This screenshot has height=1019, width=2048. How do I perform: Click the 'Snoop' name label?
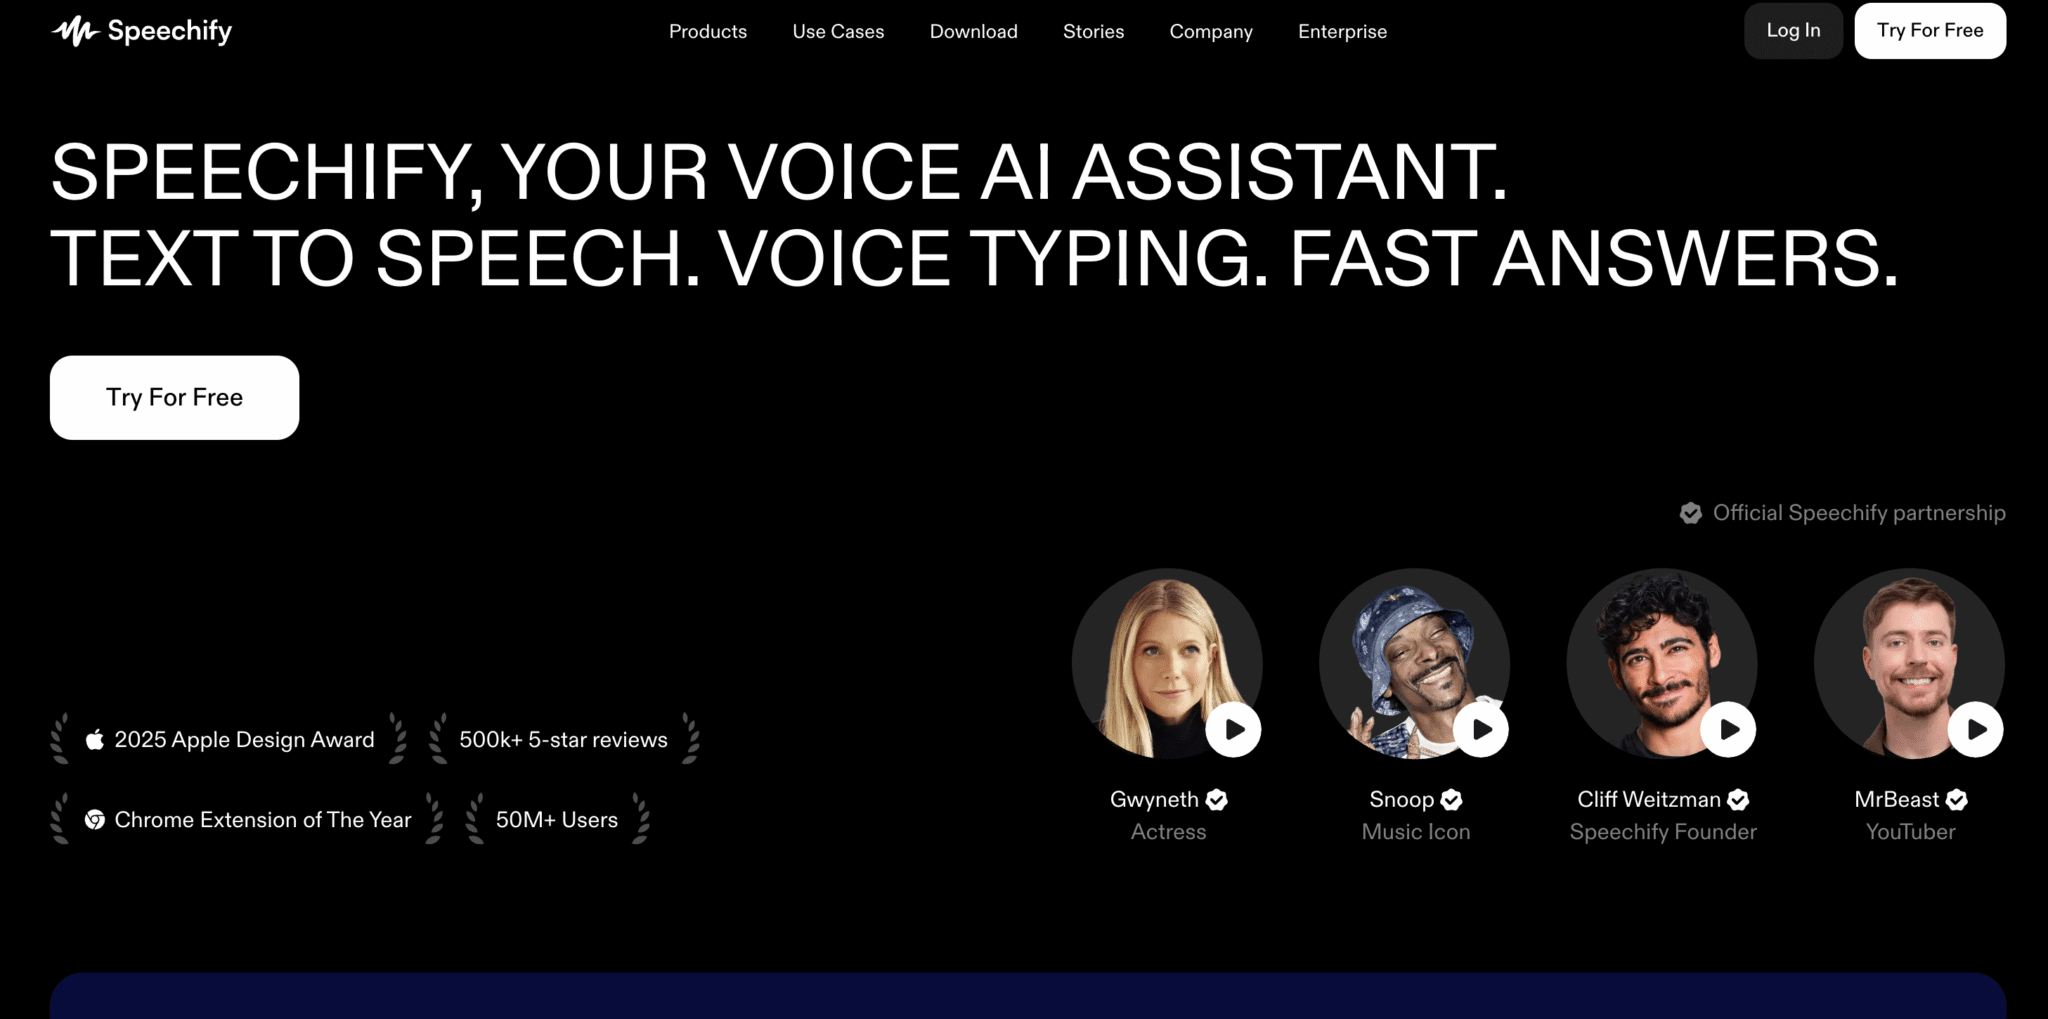tap(1401, 800)
